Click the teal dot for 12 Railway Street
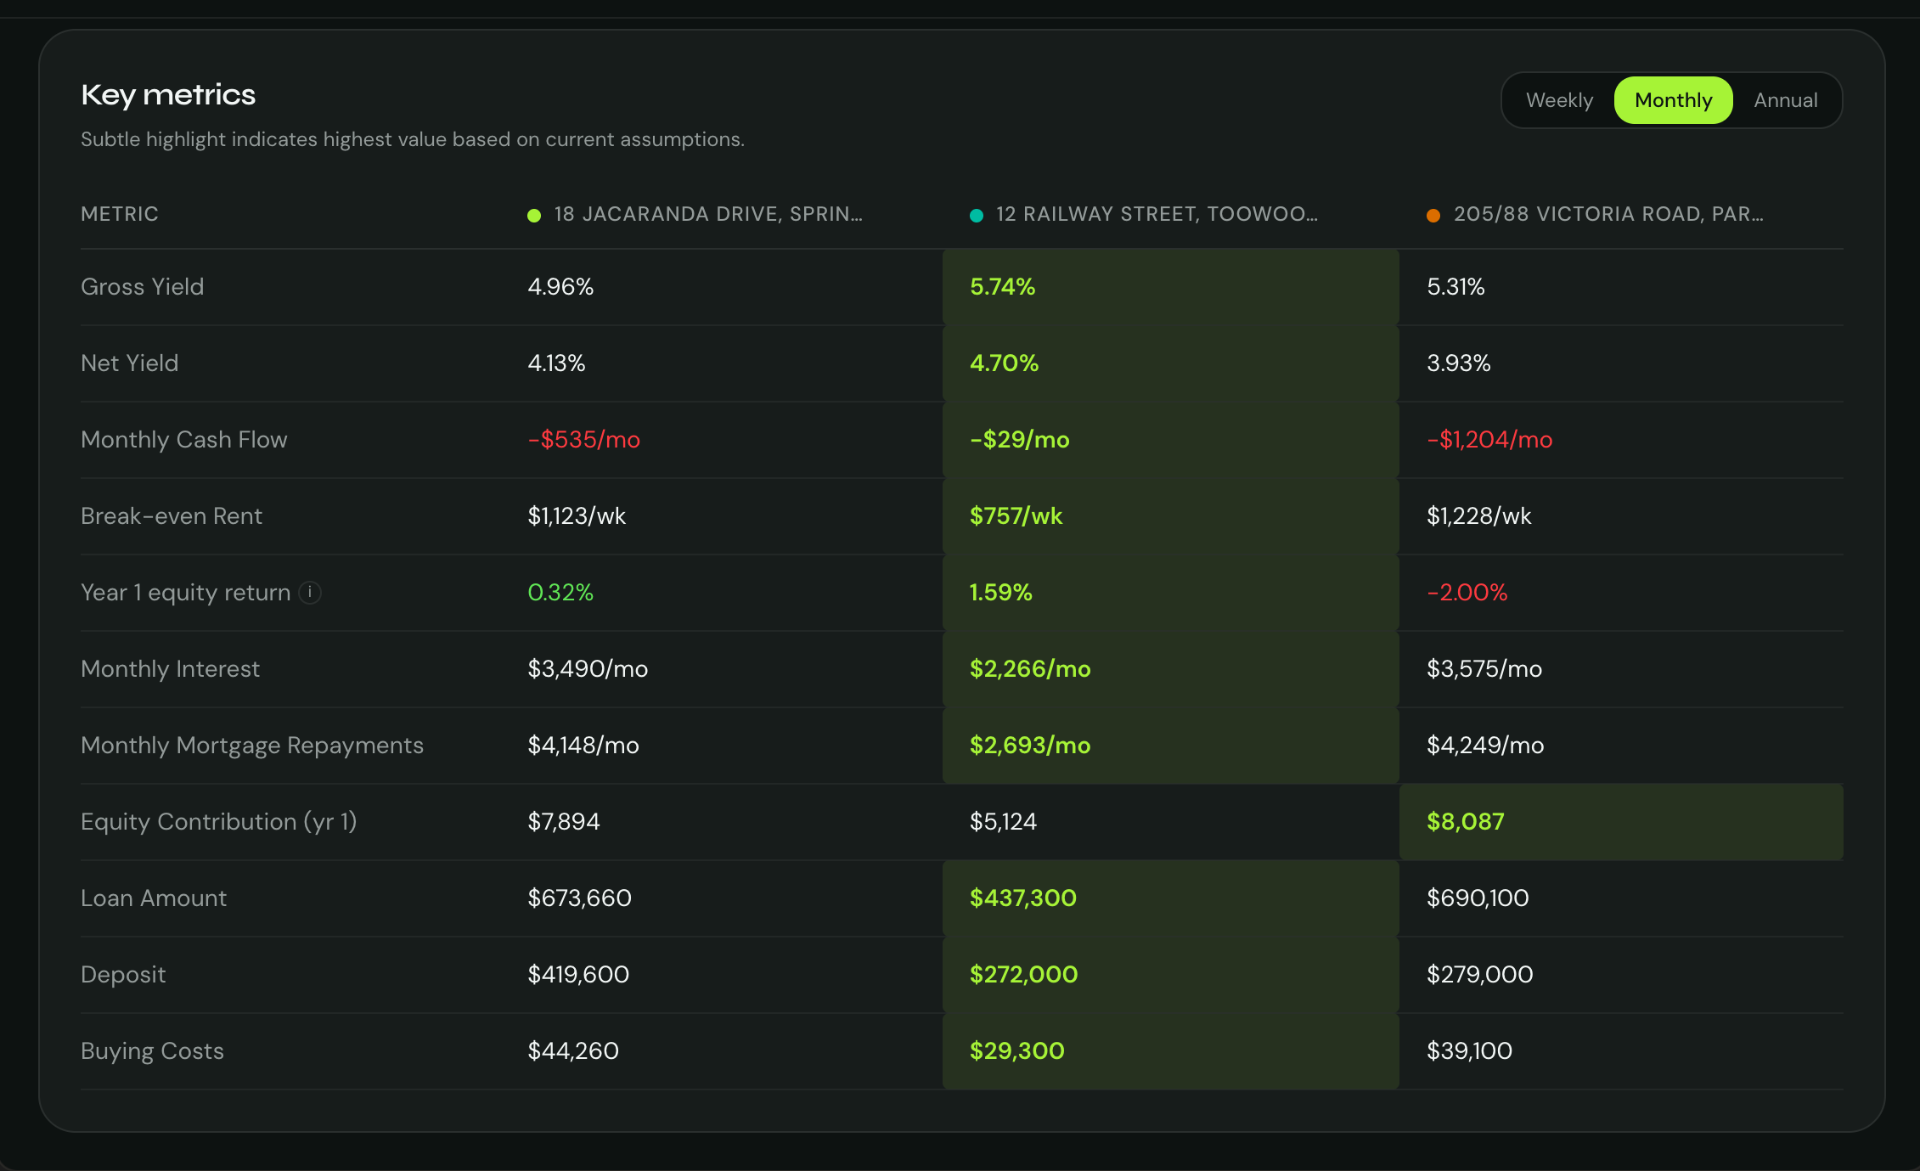This screenshot has width=1920, height=1171. (977, 215)
